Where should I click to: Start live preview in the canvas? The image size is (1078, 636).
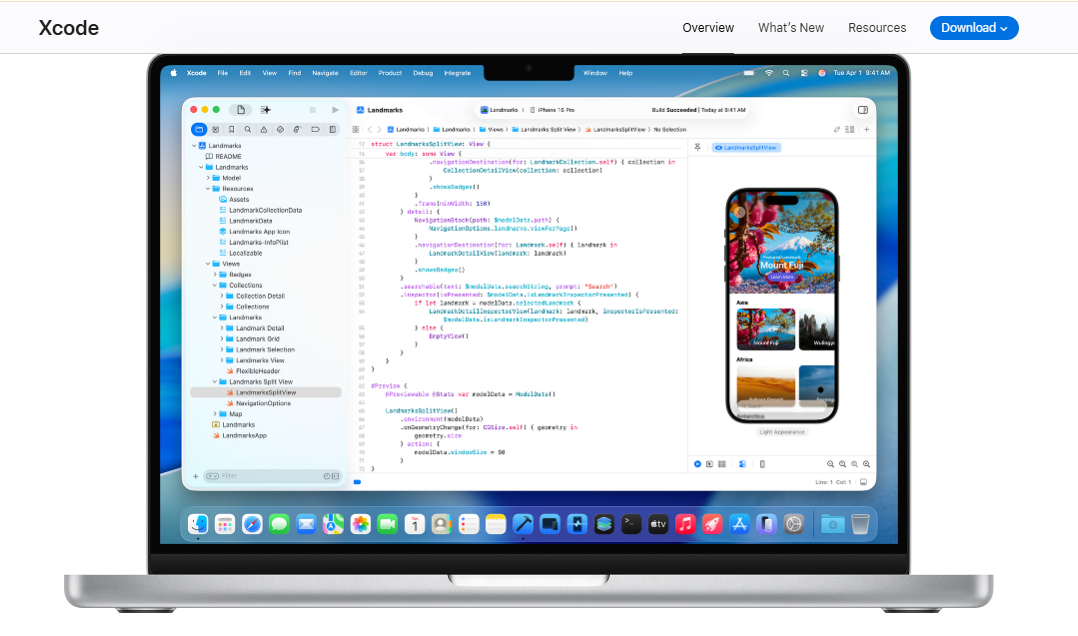pyautogui.click(x=697, y=464)
